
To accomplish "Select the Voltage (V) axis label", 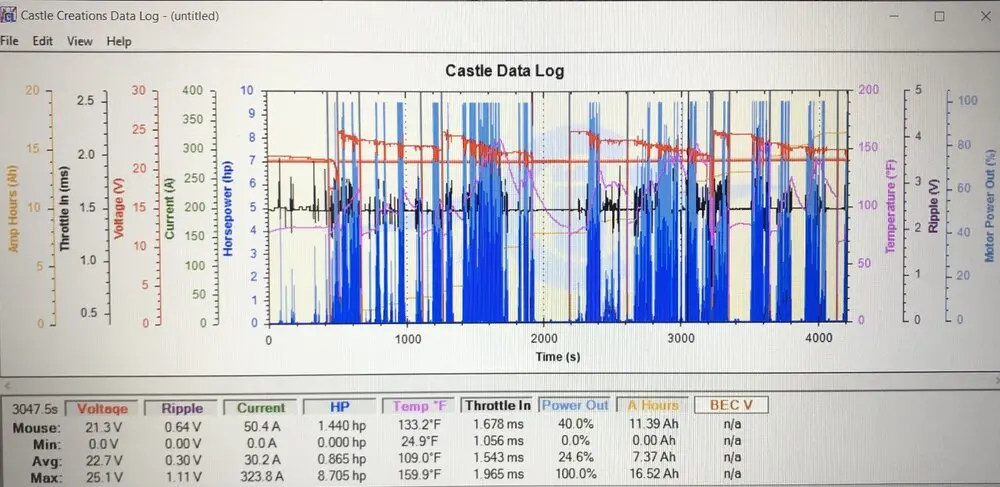I will pyautogui.click(x=118, y=208).
